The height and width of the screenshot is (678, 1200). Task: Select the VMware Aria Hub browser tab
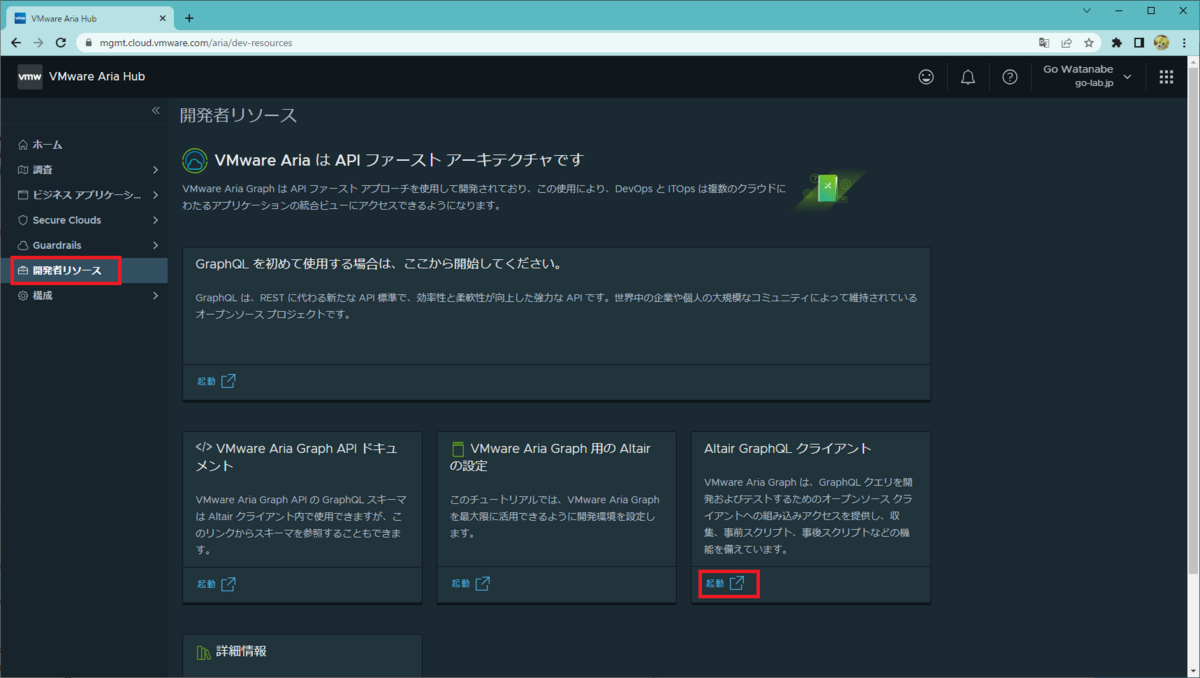coord(90,18)
